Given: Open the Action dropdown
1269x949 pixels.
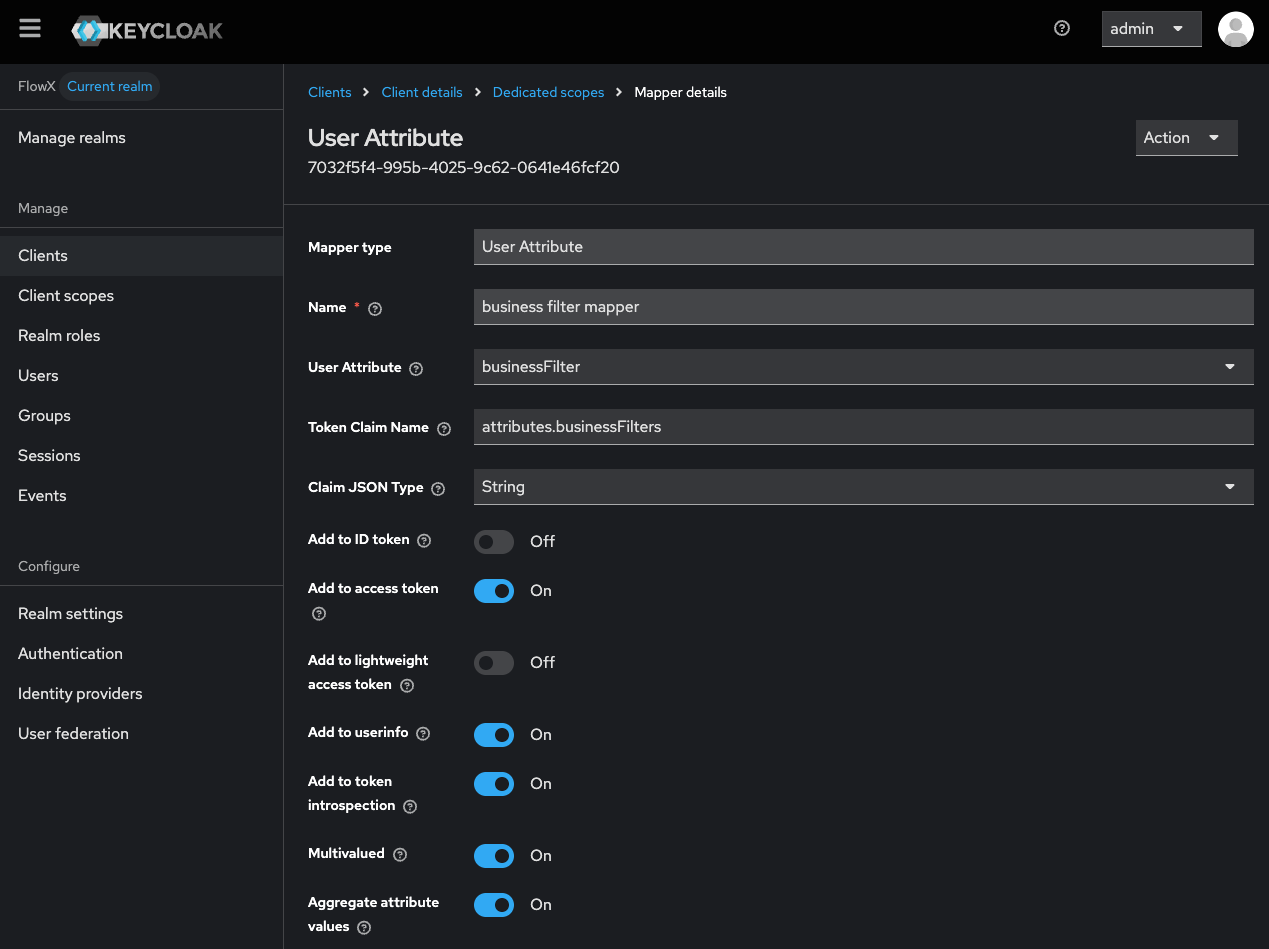Looking at the screenshot, I should (x=1186, y=138).
